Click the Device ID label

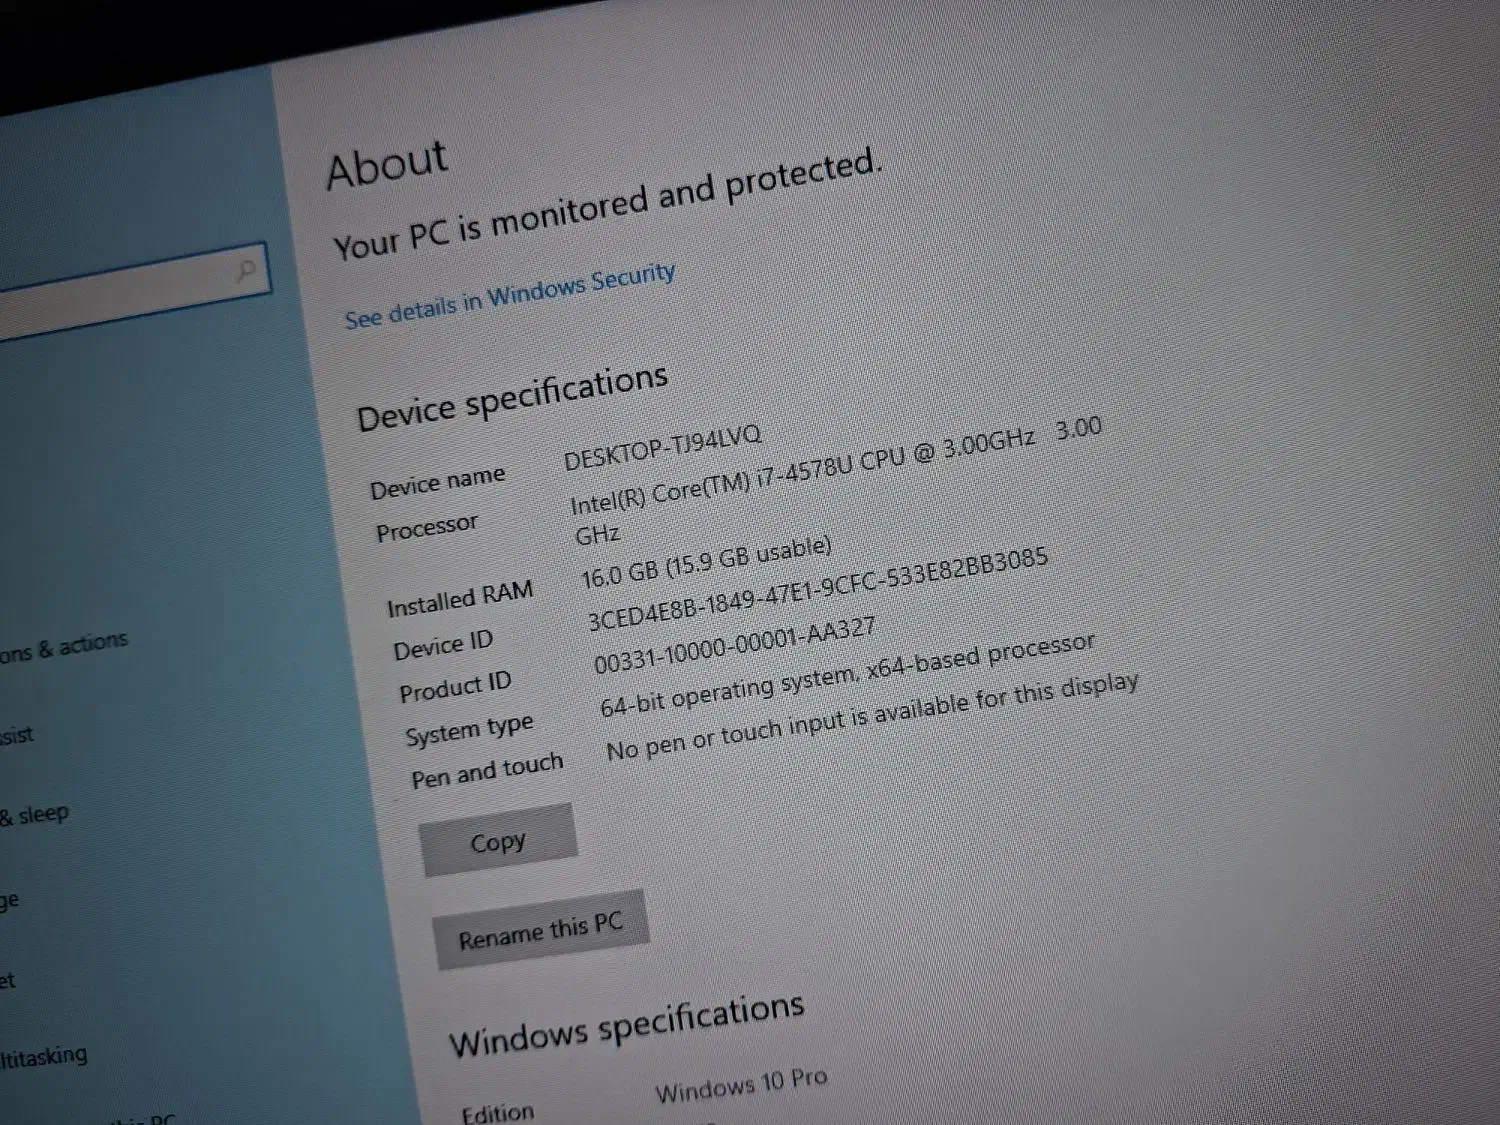pyautogui.click(x=443, y=646)
